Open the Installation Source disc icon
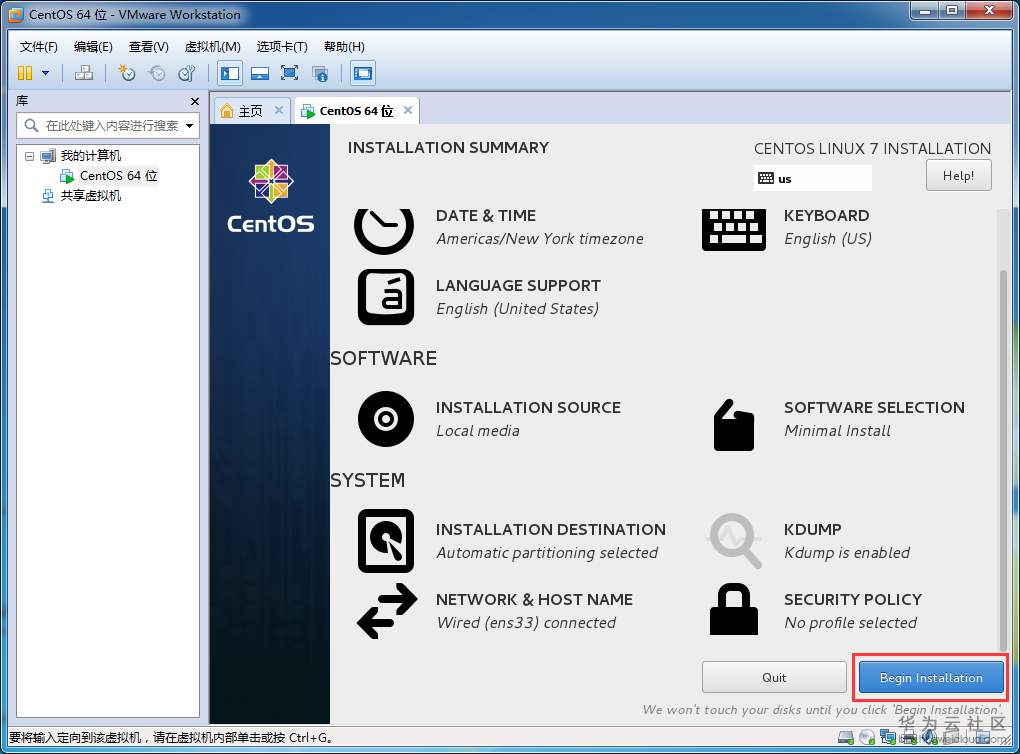 (386, 419)
